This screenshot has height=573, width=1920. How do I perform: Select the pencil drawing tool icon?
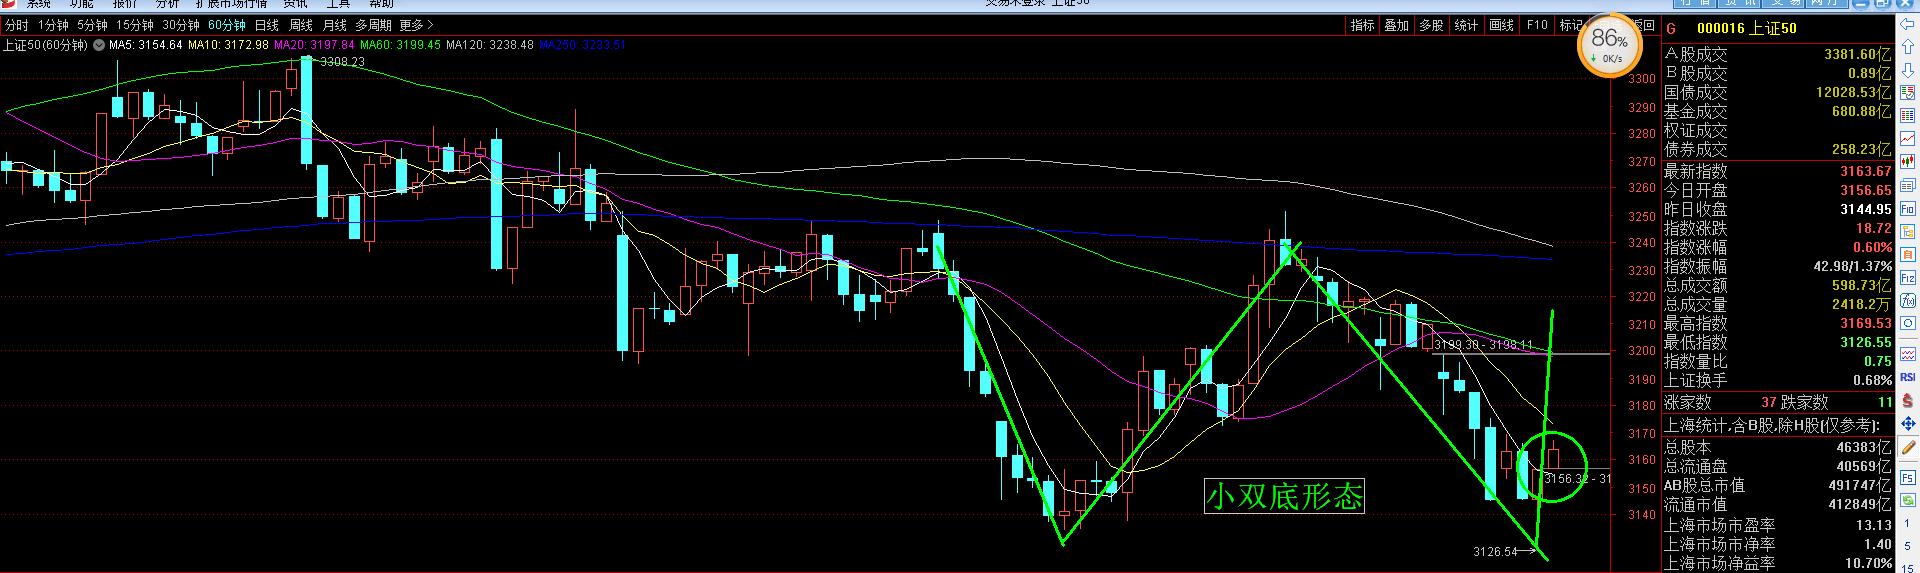click(x=1907, y=447)
